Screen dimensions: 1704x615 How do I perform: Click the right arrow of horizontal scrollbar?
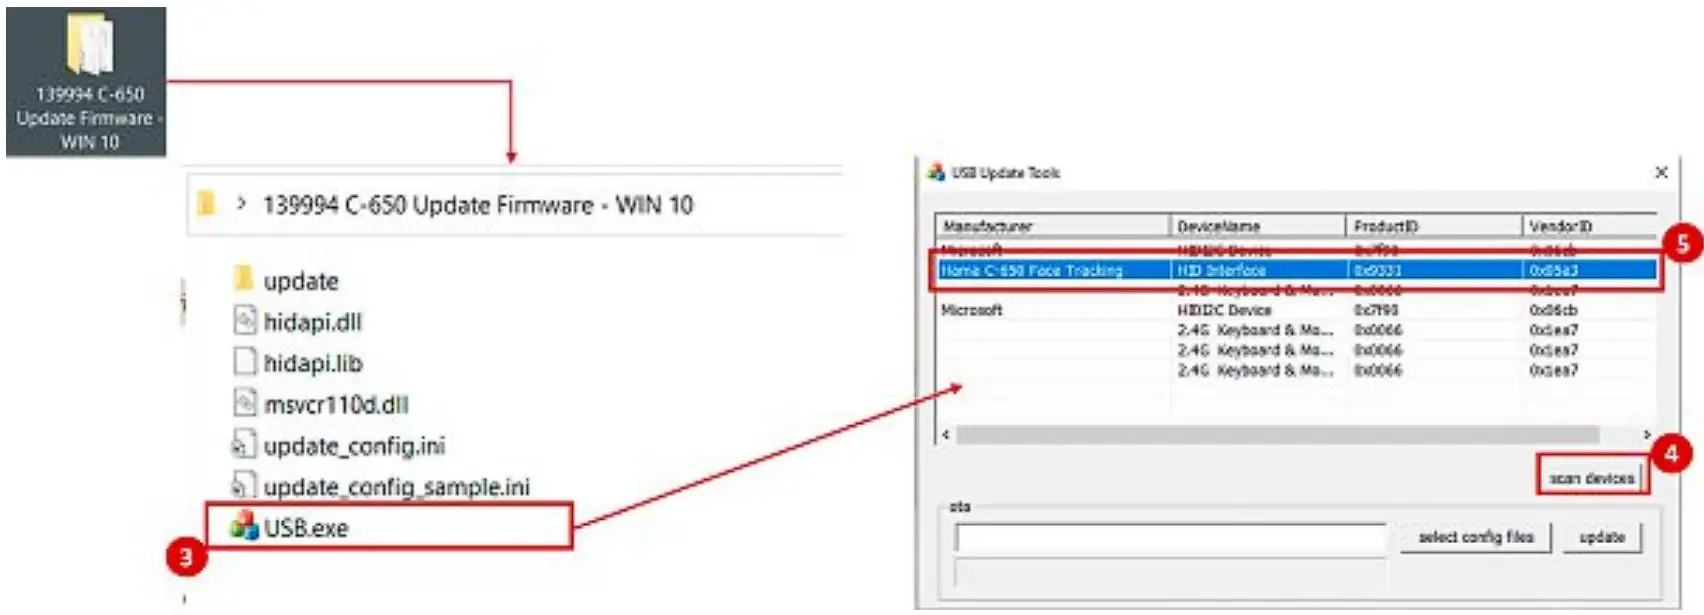(x=1647, y=435)
